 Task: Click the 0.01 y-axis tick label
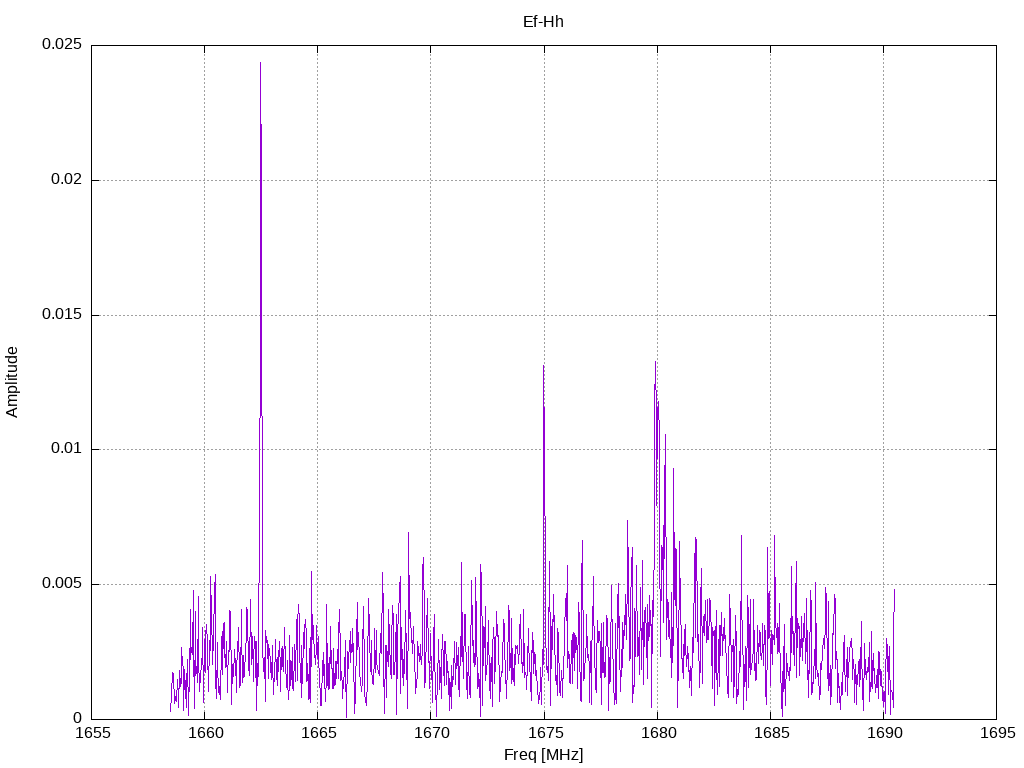[67, 449]
